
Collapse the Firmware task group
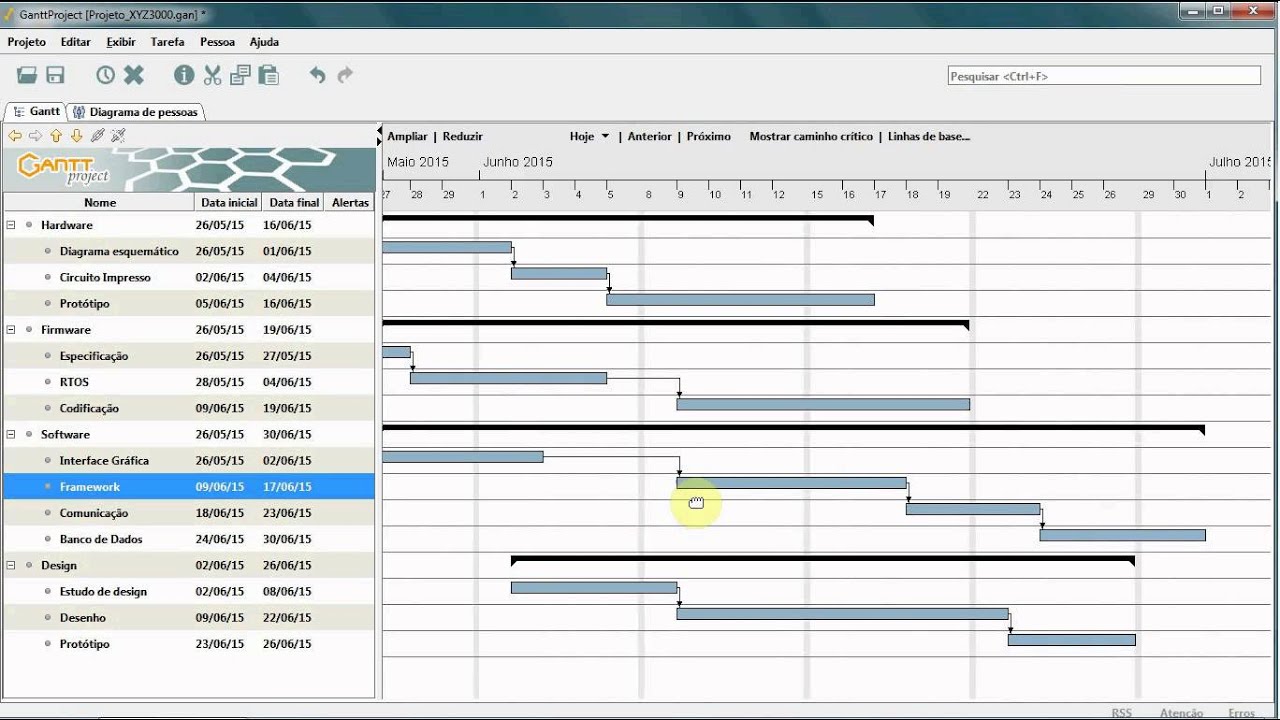coord(11,329)
